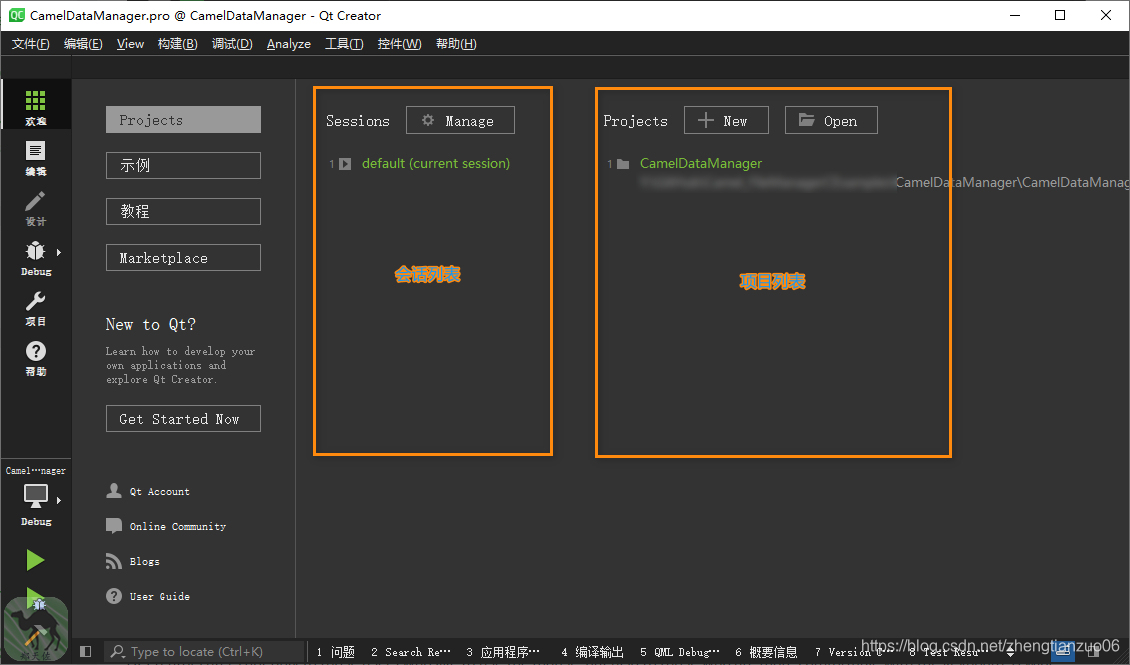The height and width of the screenshot is (665, 1130).
Task: Open Projects (项目) wrench mode
Action: 35,308
